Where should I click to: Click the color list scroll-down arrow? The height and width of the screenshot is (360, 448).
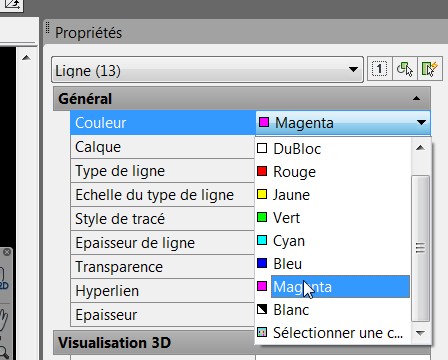pyautogui.click(x=420, y=333)
